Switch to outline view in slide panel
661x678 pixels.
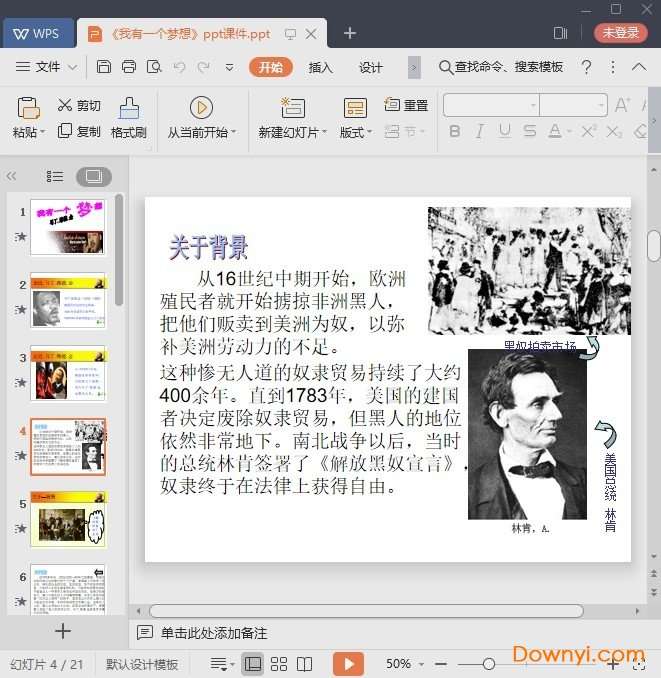[55, 176]
